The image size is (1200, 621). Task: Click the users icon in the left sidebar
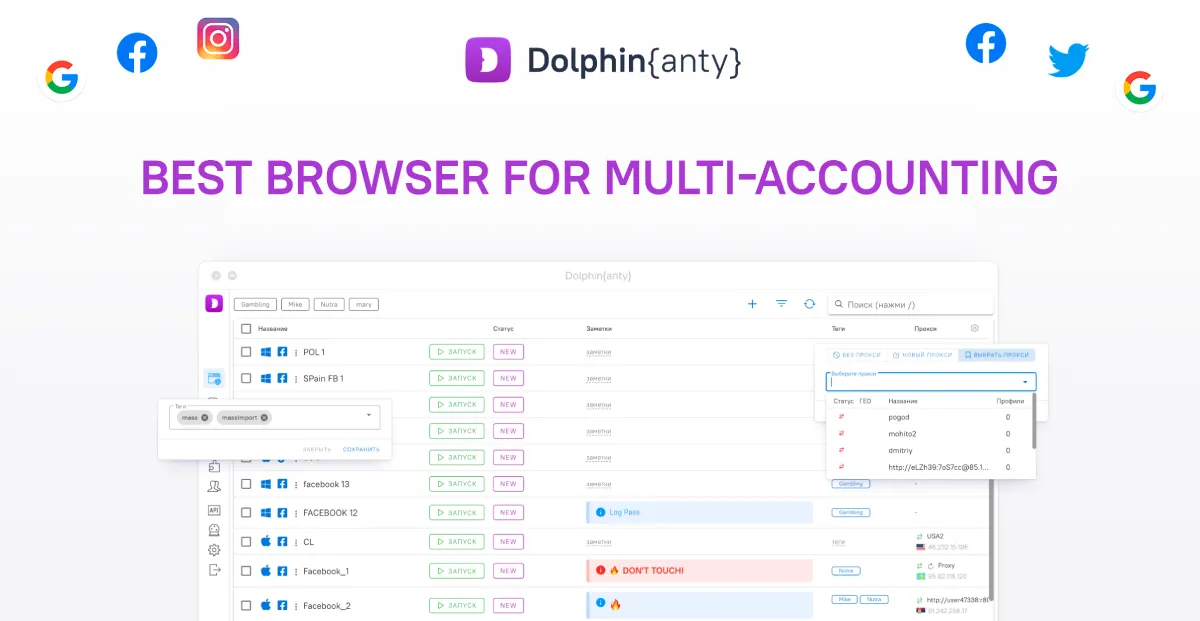tap(215, 486)
